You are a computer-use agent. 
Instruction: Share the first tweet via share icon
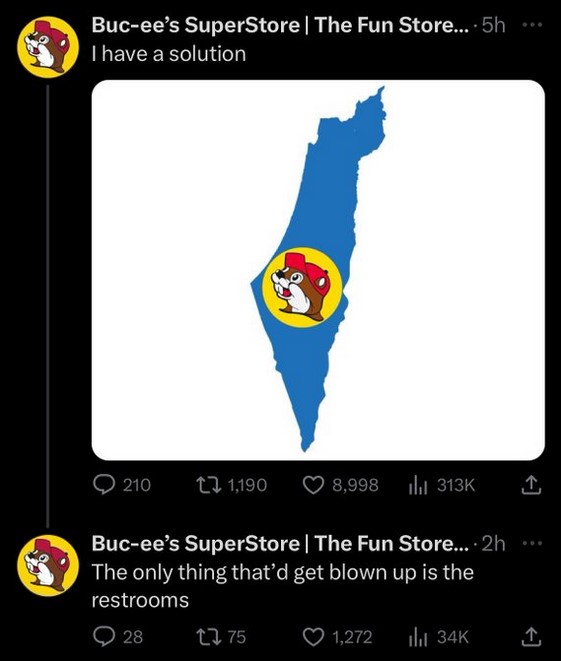tap(531, 485)
